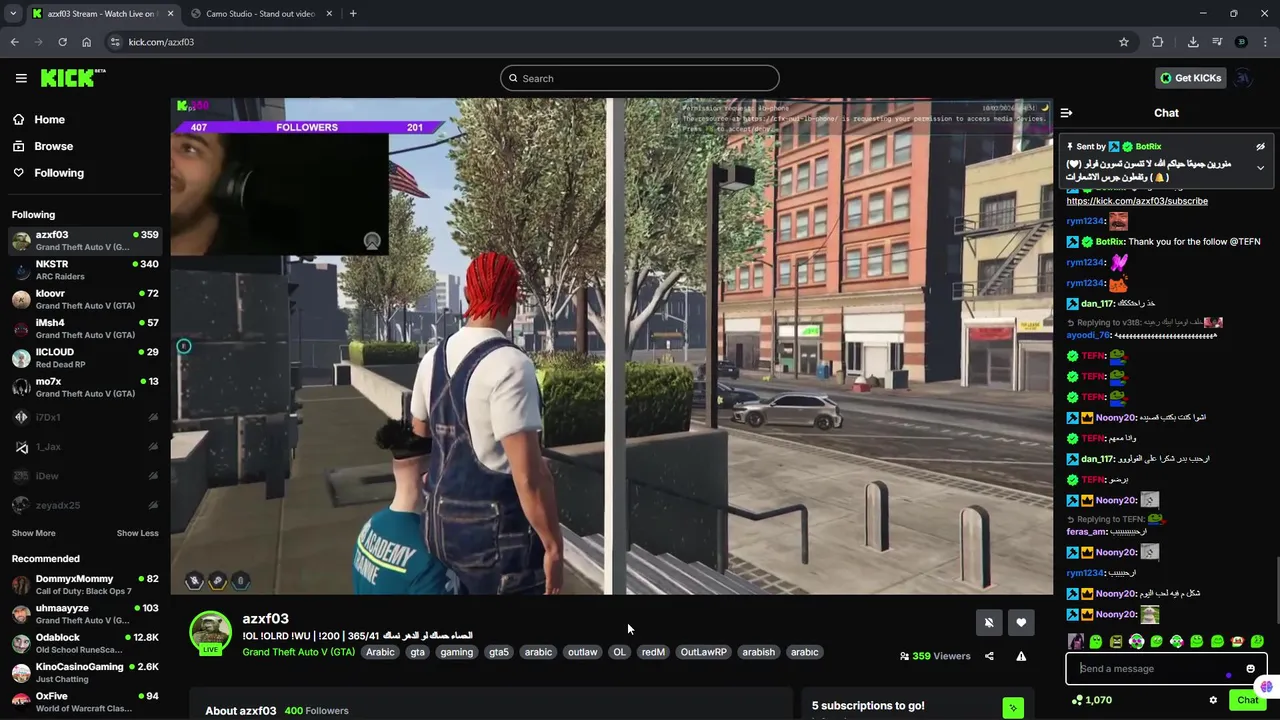Collapse following list with Show Less
Screen dimensions: 1280x720
(137, 533)
